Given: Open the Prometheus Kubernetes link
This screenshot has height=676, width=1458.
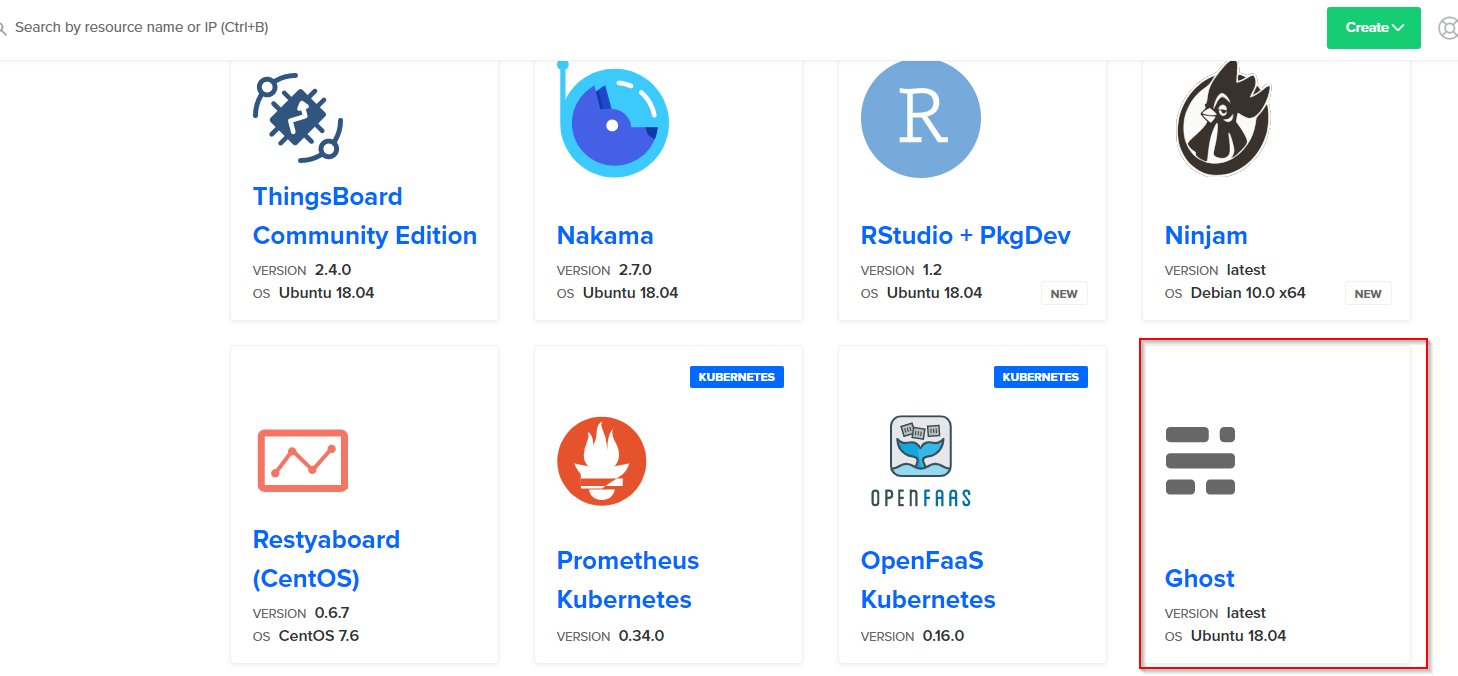Looking at the screenshot, I should 628,580.
